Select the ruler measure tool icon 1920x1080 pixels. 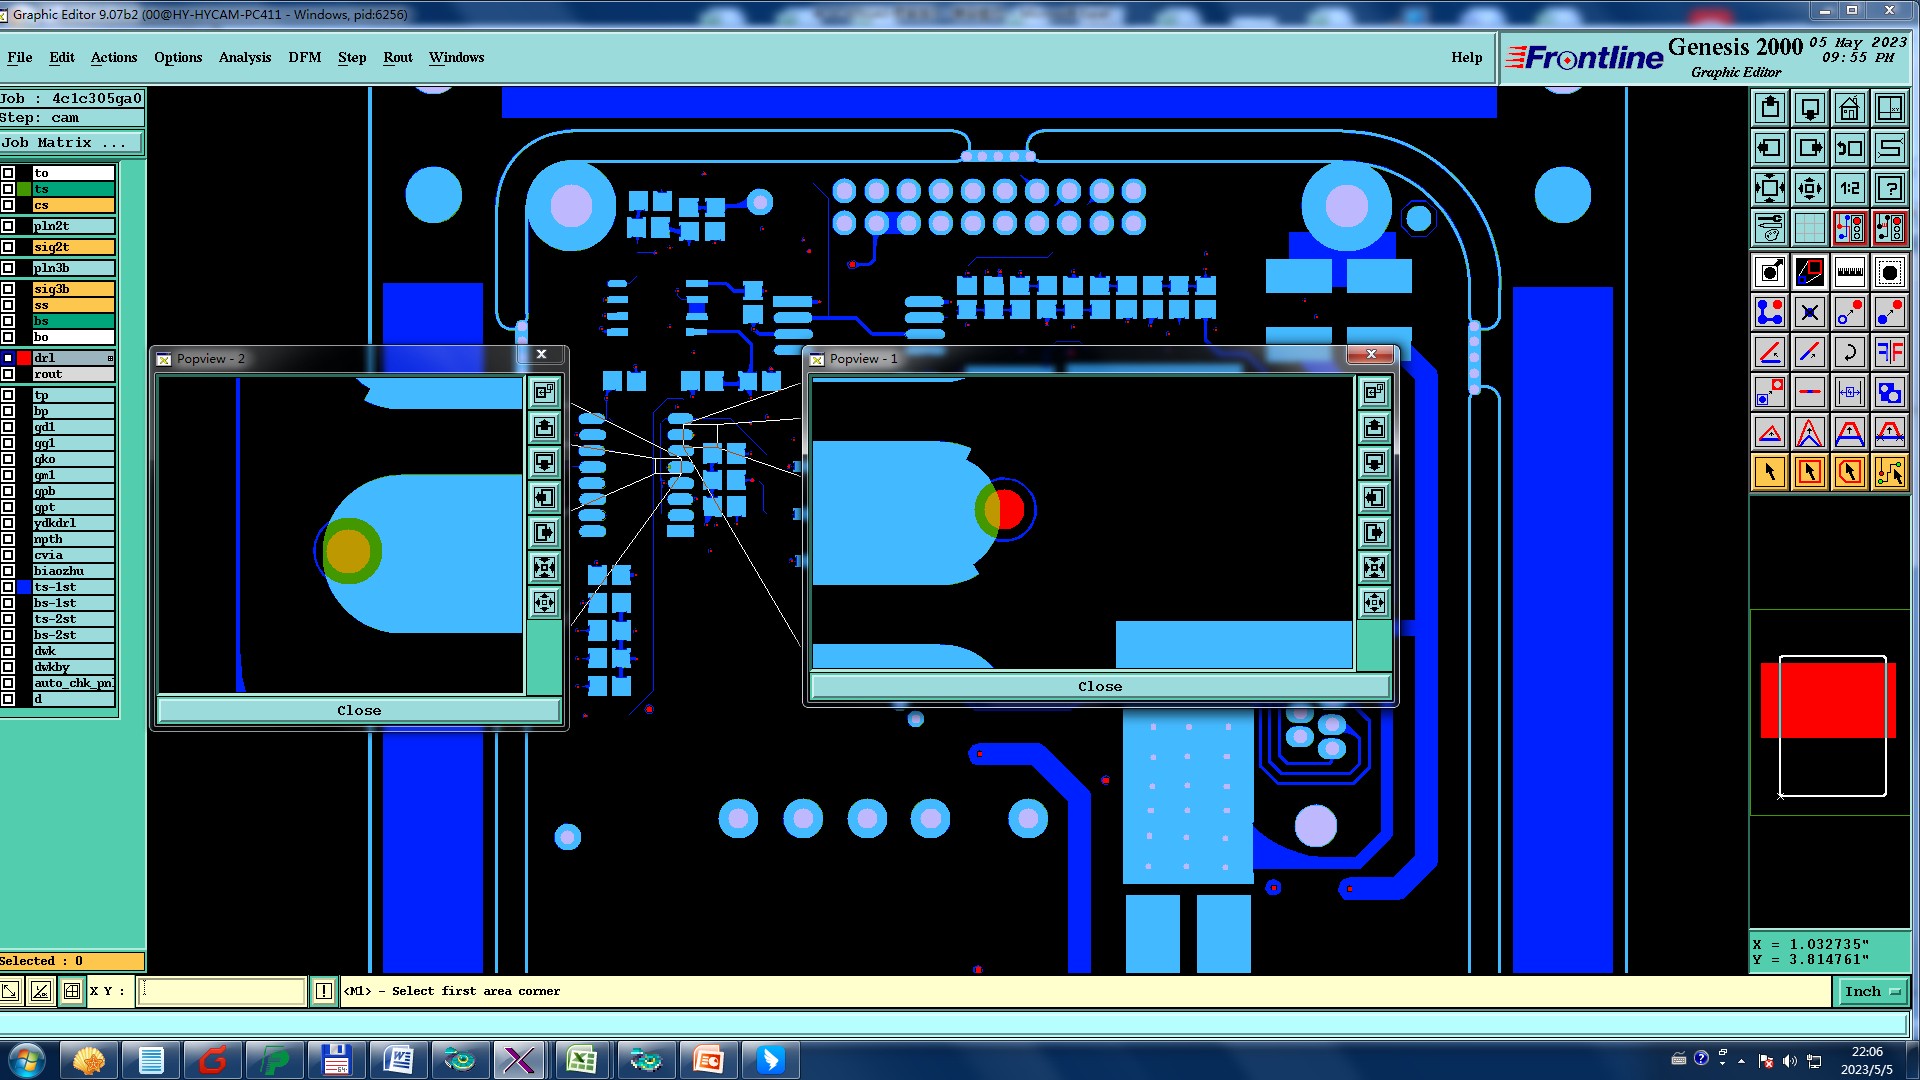pyautogui.click(x=1849, y=272)
